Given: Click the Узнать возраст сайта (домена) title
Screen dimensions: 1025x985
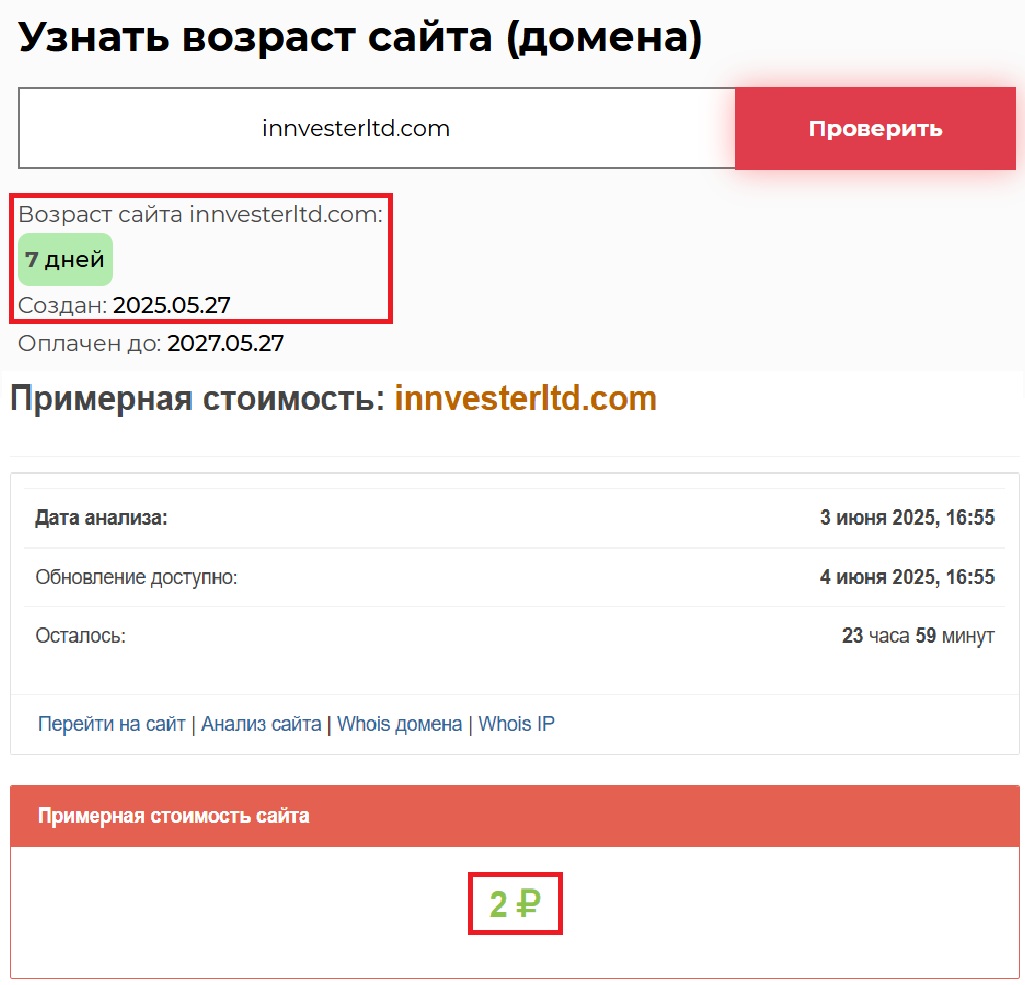Looking at the screenshot, I should click(360, 38).
